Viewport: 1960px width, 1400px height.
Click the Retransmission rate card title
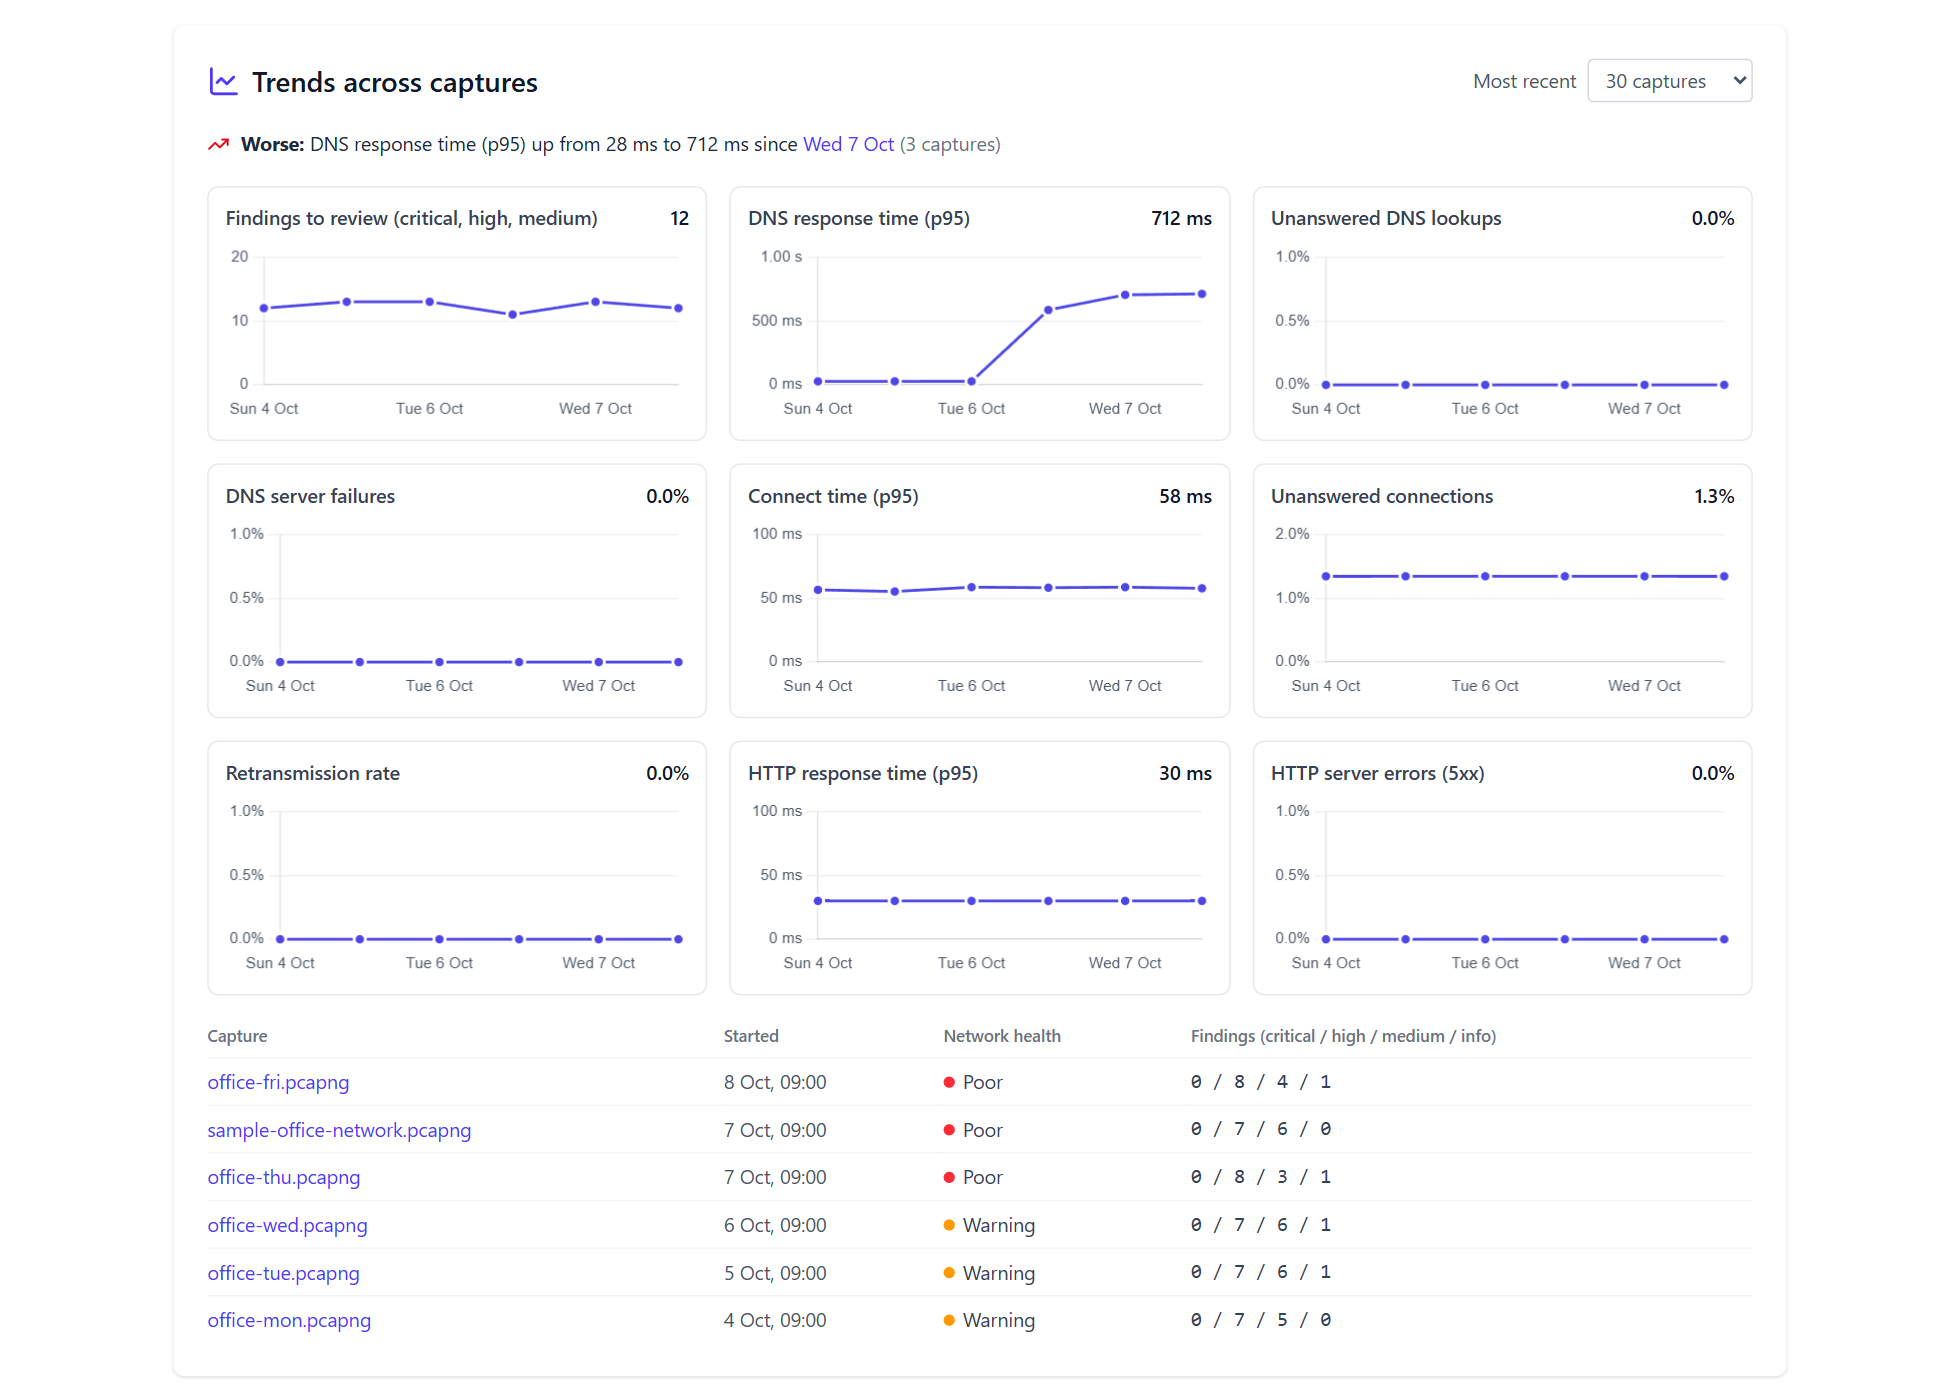pyautogui.click(x=312, y=773)
